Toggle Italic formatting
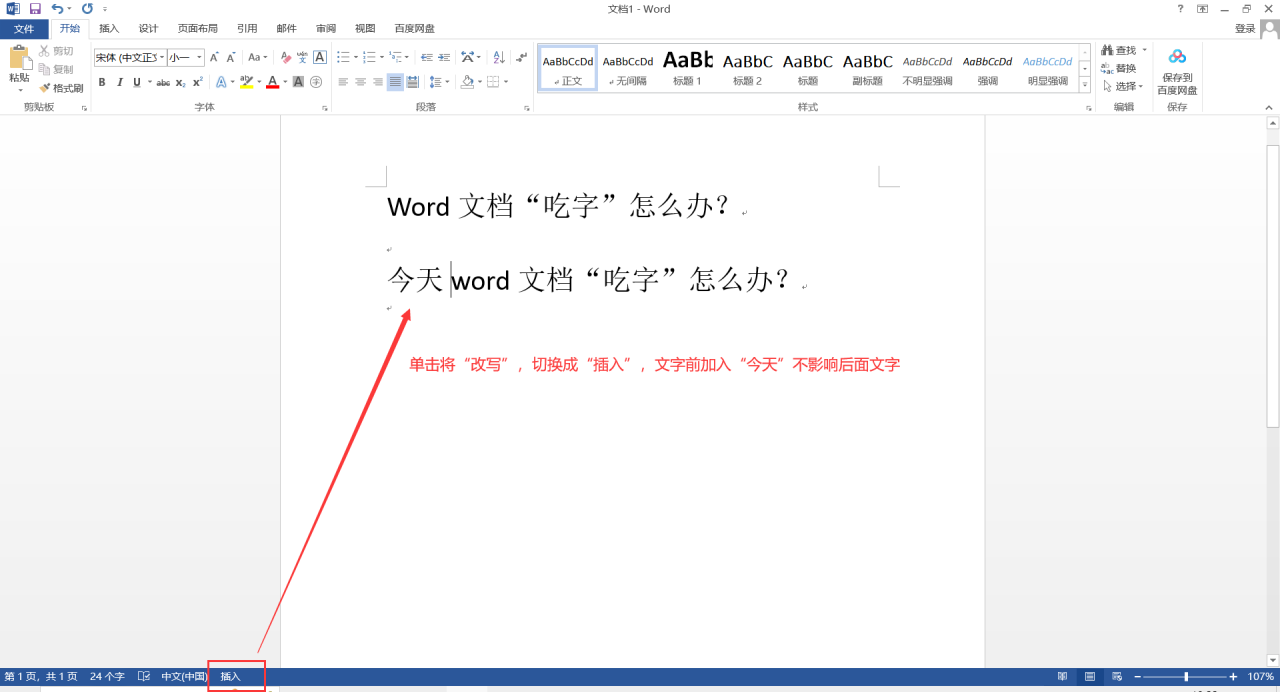 [119, 82]
